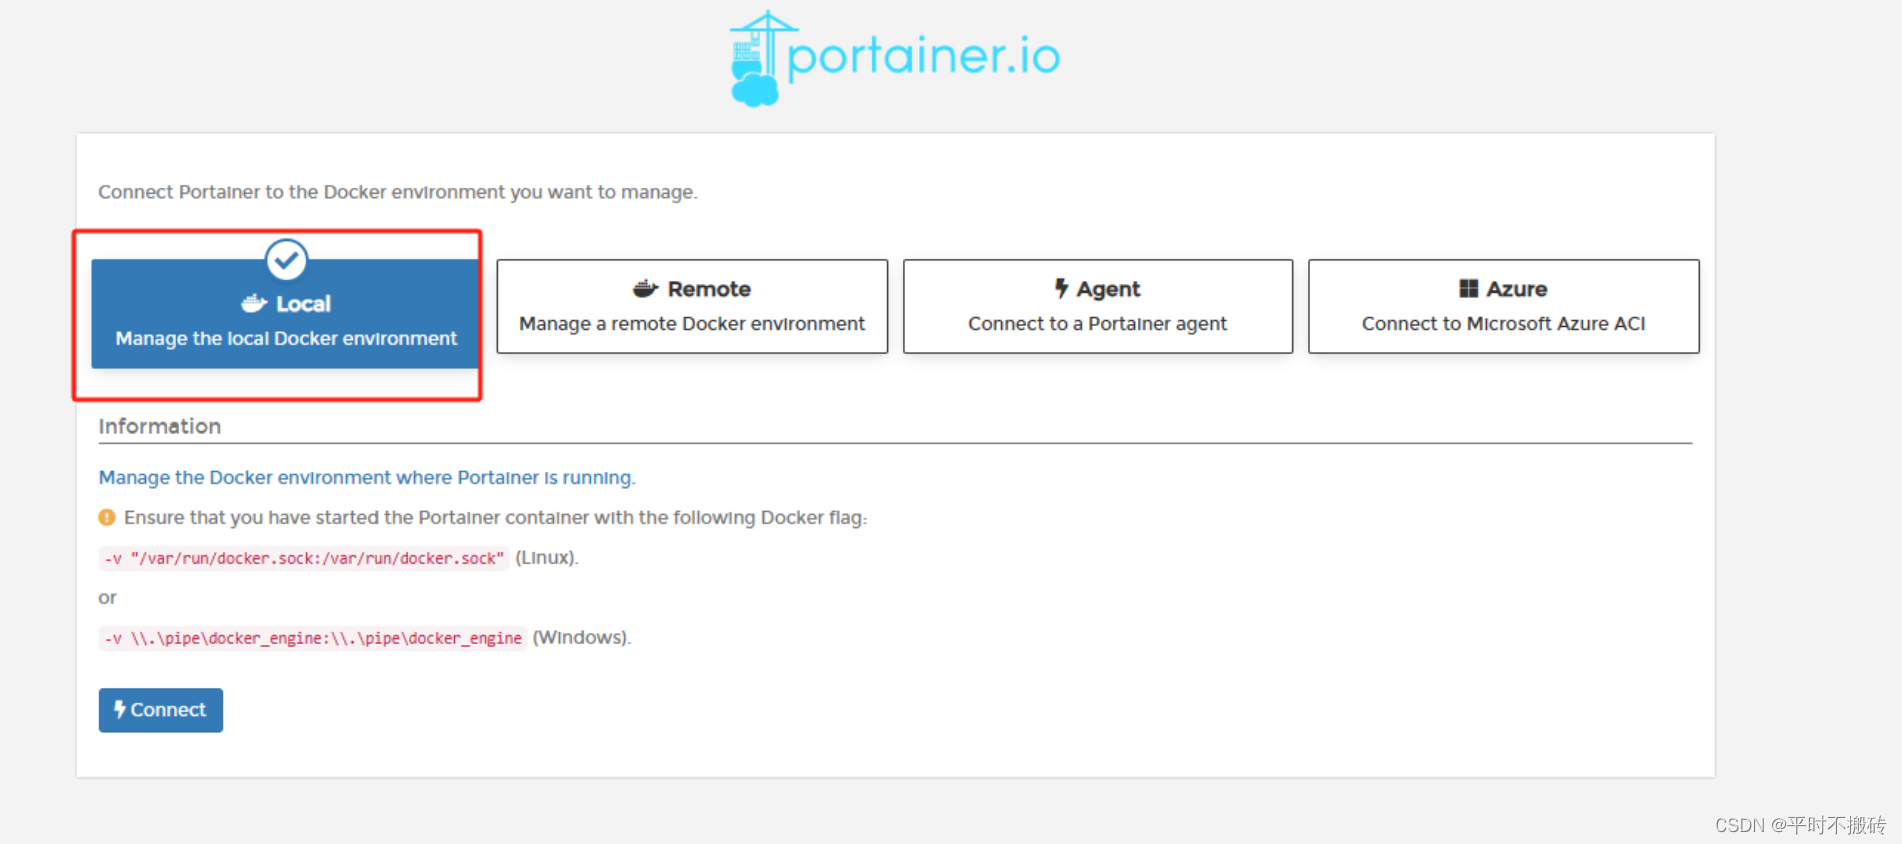Click 'Manage a remote Docker environment' caption
Screen dimensions: 1902x844
pos(692,324)
